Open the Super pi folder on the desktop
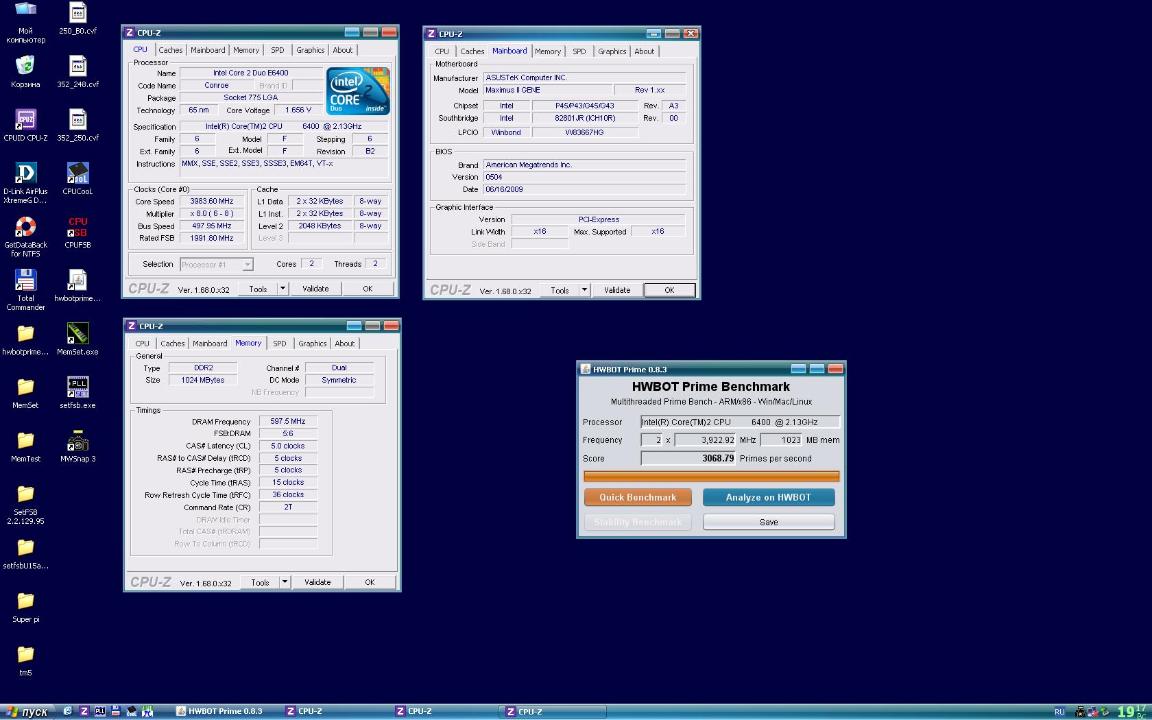The image size is (1152, 720). (x=25, y=606)
